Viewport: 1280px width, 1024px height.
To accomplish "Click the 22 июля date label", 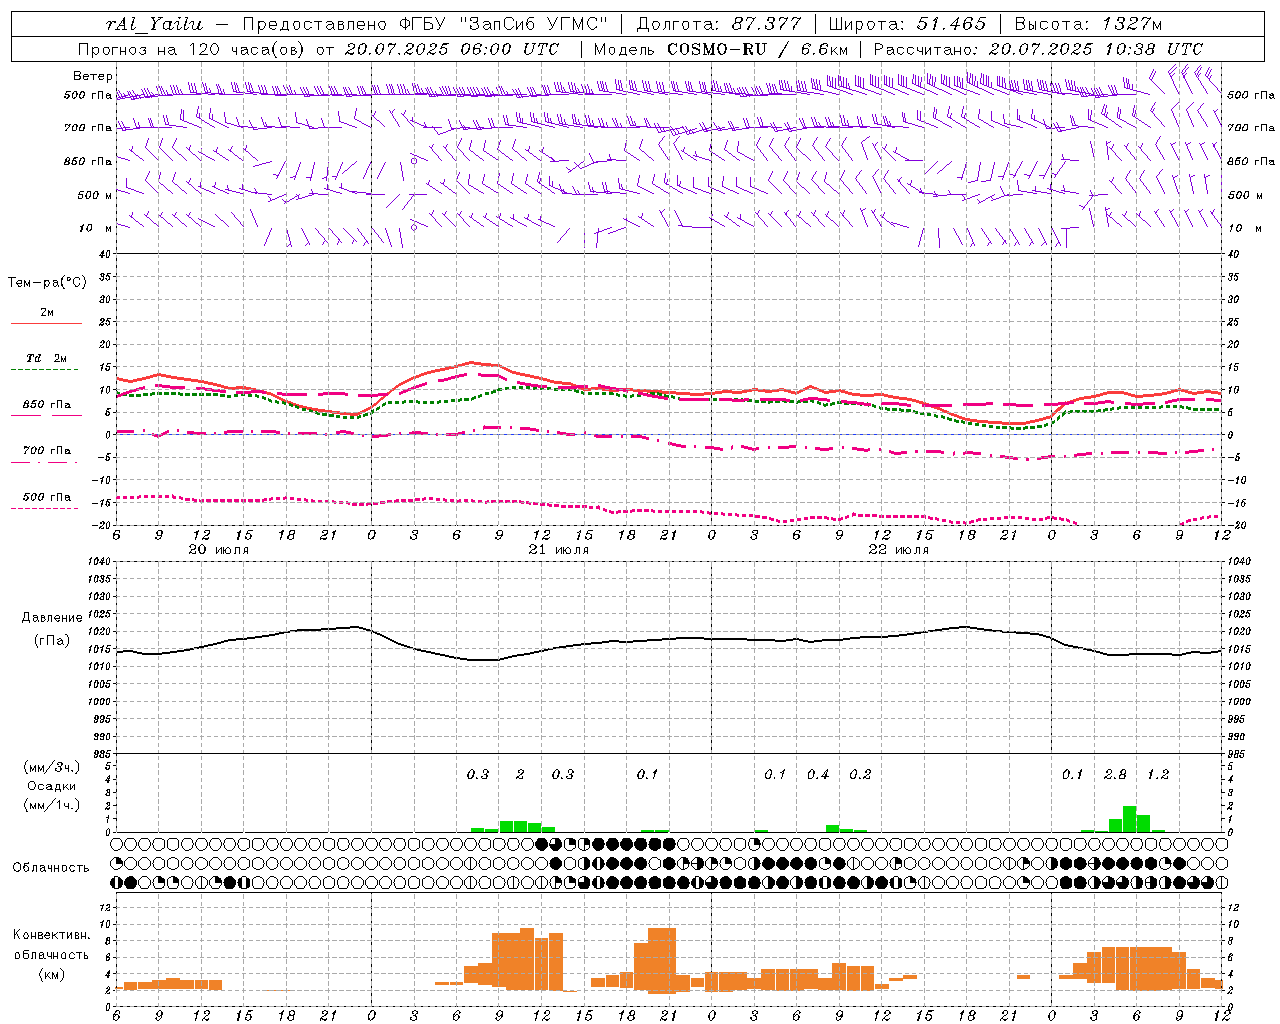I will coord(898,550).
